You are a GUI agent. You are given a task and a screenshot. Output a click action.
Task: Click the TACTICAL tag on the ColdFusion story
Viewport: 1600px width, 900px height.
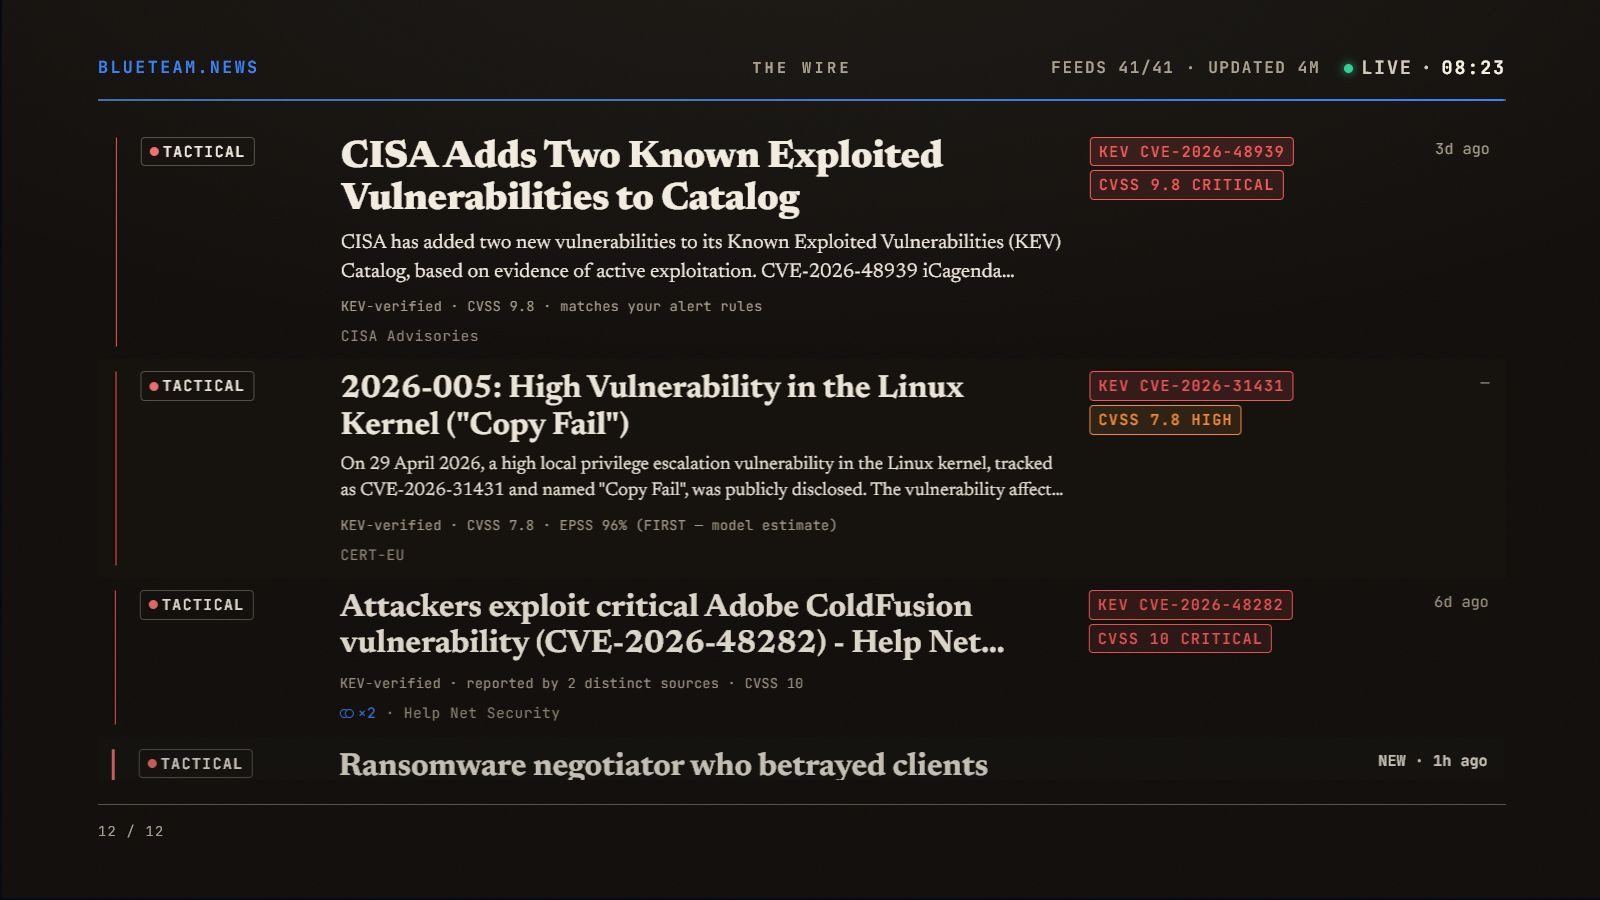[197, 605]
